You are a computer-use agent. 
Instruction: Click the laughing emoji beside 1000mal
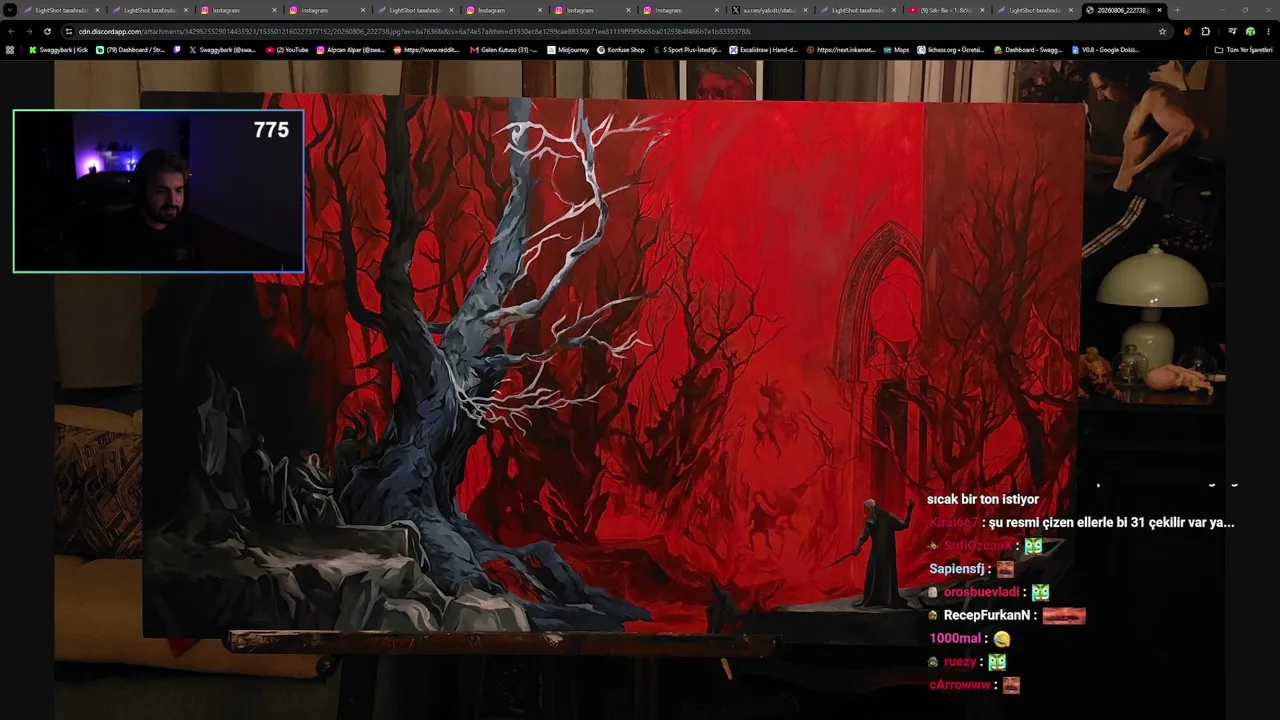(1002, 639)
